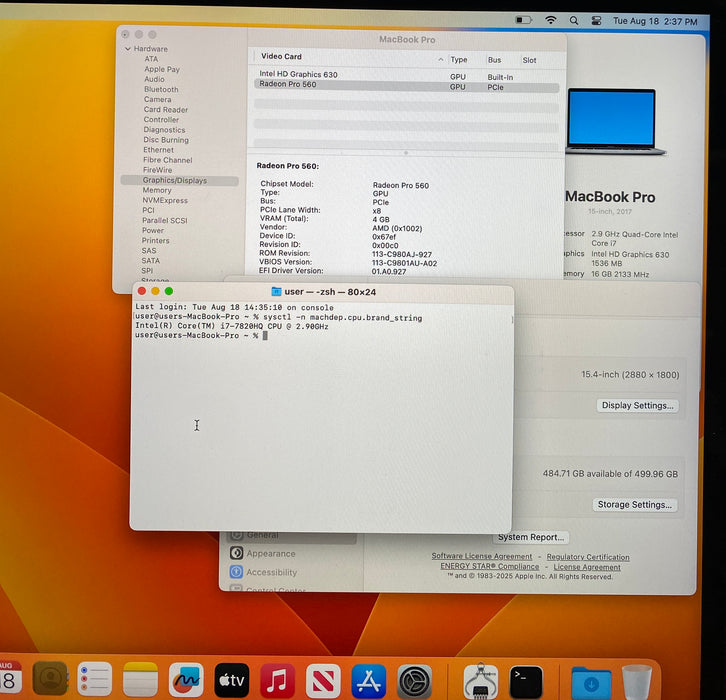The image size is (726, 700).
Task: Click the date and time in menu bar
Action: tap(655, 21)
